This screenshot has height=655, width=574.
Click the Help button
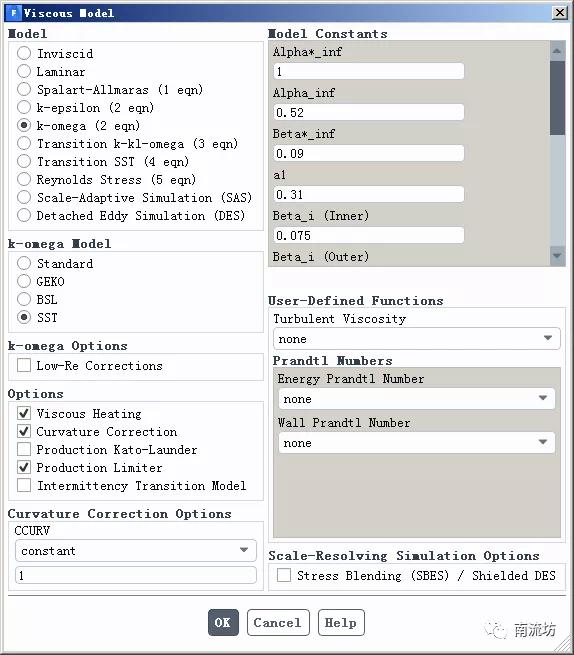(341, 622)
